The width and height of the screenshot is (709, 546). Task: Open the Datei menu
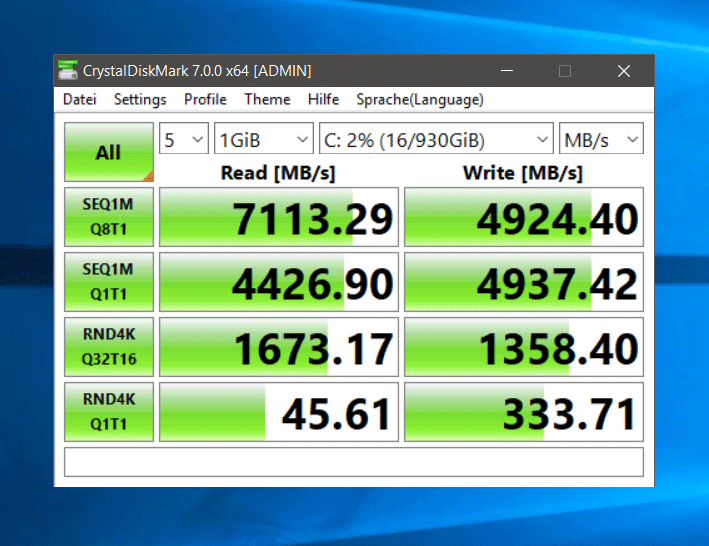80,99
